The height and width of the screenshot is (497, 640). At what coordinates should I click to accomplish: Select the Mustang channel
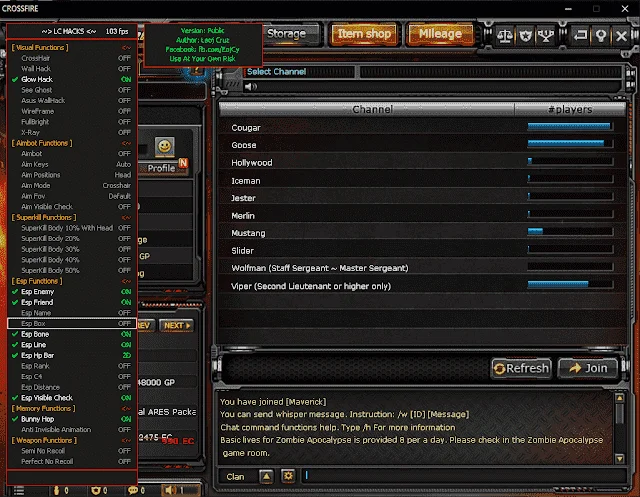pyautogui.click(x=422, y=233)
